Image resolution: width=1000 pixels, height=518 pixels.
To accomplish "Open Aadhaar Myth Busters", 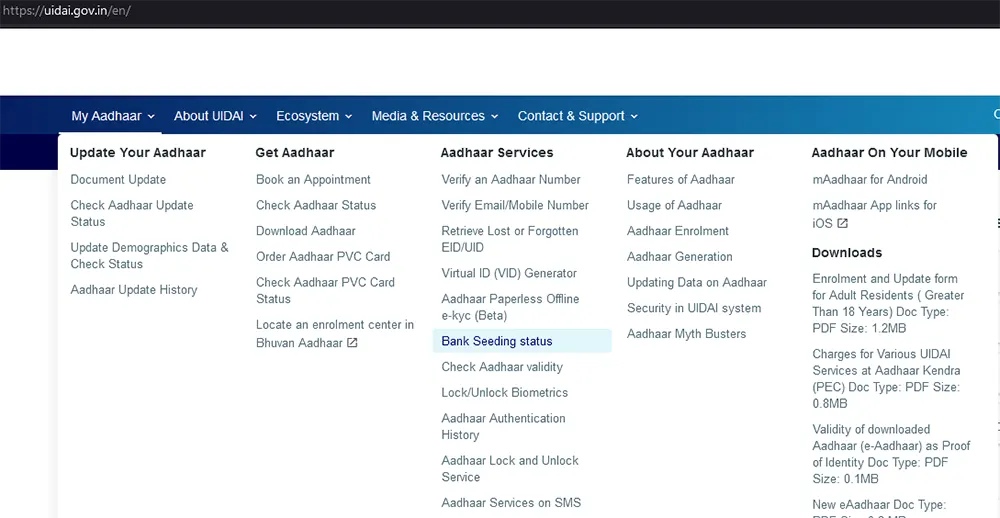I will coord(686,334).
